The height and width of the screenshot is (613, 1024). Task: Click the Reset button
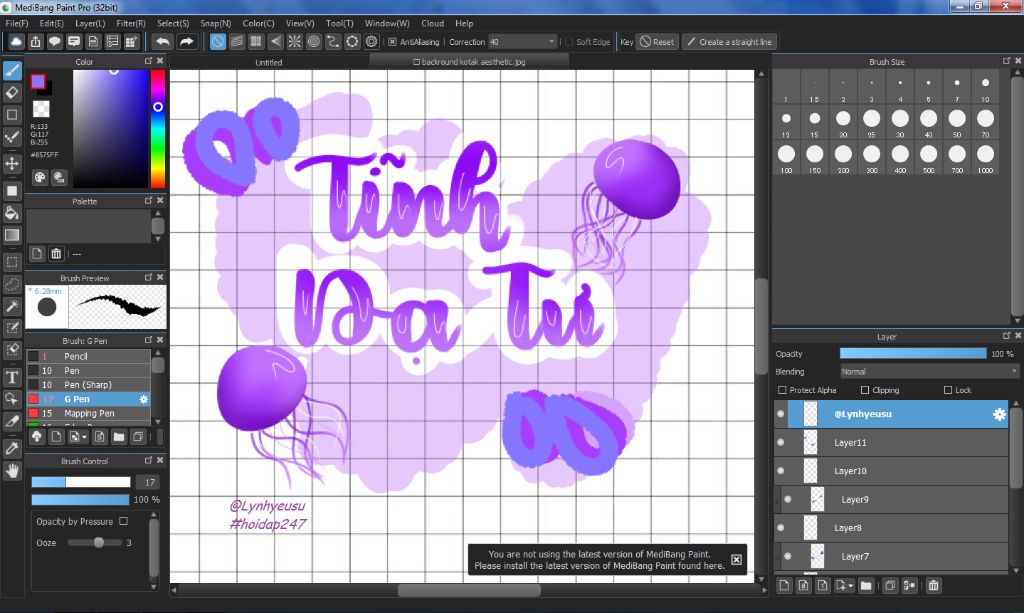[657, 42]
